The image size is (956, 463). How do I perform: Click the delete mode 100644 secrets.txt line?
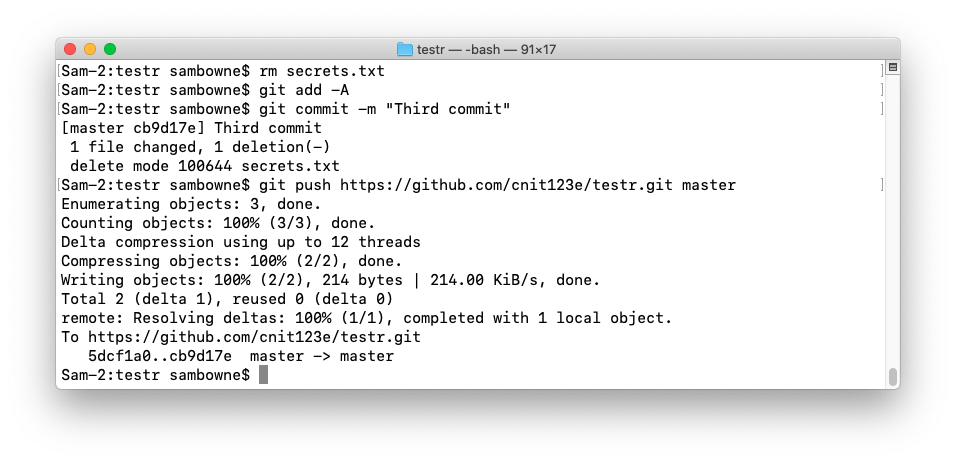[205, 166]
